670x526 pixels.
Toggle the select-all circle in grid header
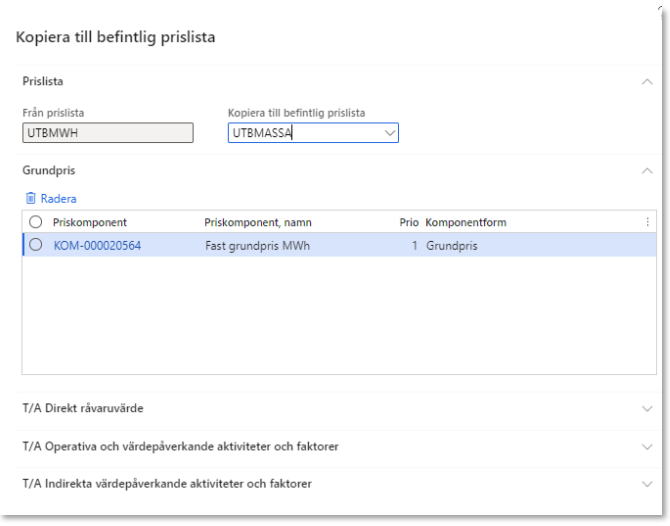36,222
